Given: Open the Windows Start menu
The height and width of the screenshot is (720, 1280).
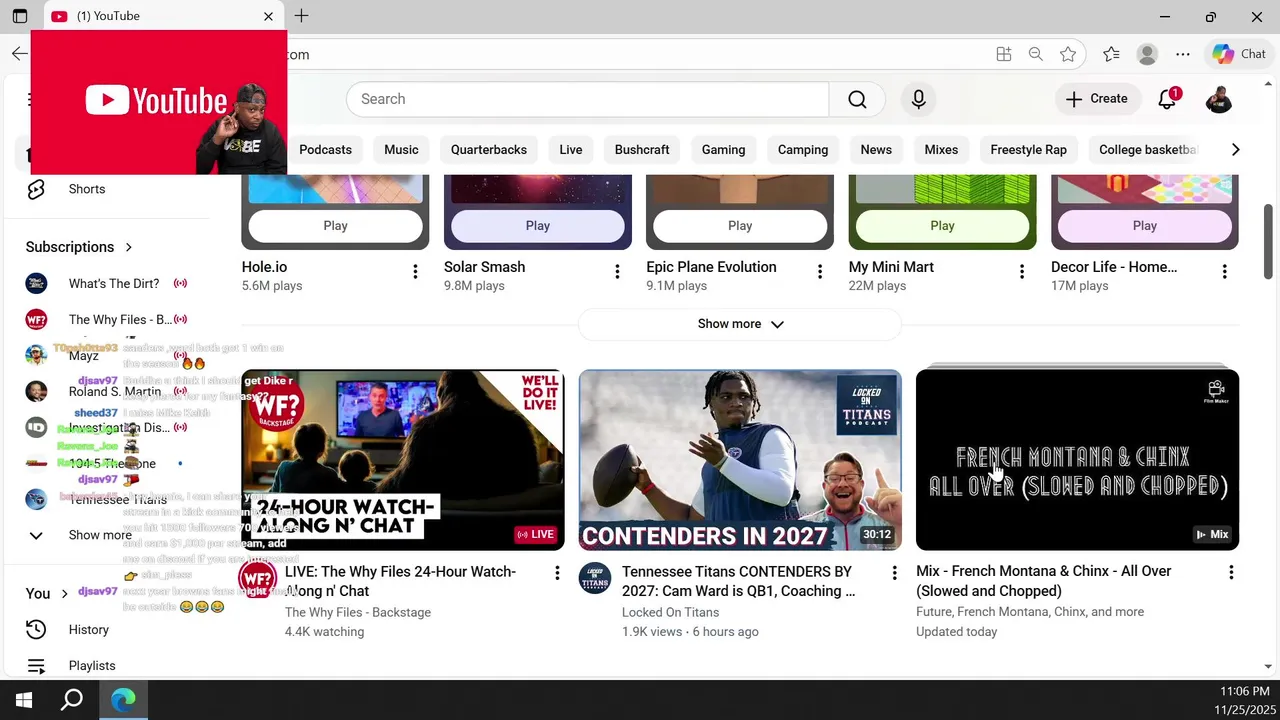Looking at the screenshot, I should tap(24, 700).
